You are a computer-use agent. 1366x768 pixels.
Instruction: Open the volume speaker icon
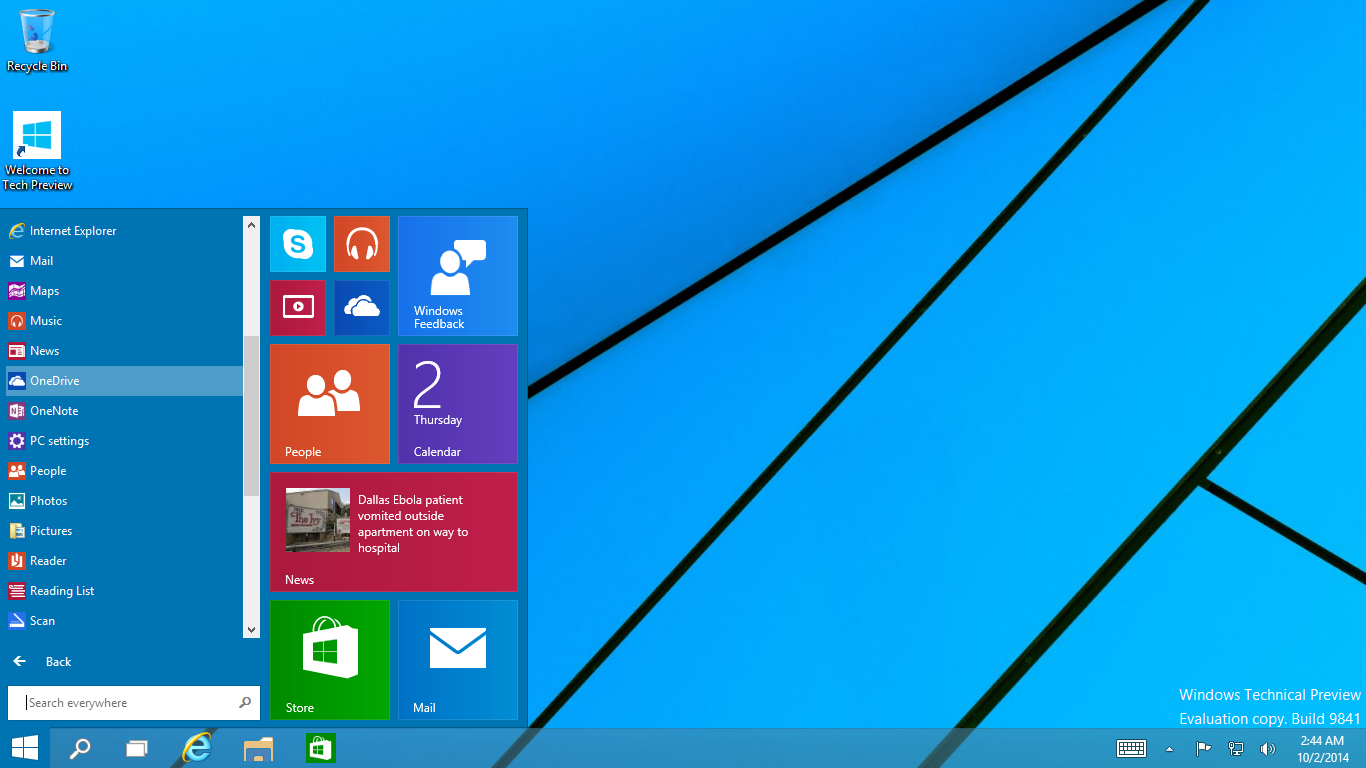pyautogui.click(x=1268, y=748)
